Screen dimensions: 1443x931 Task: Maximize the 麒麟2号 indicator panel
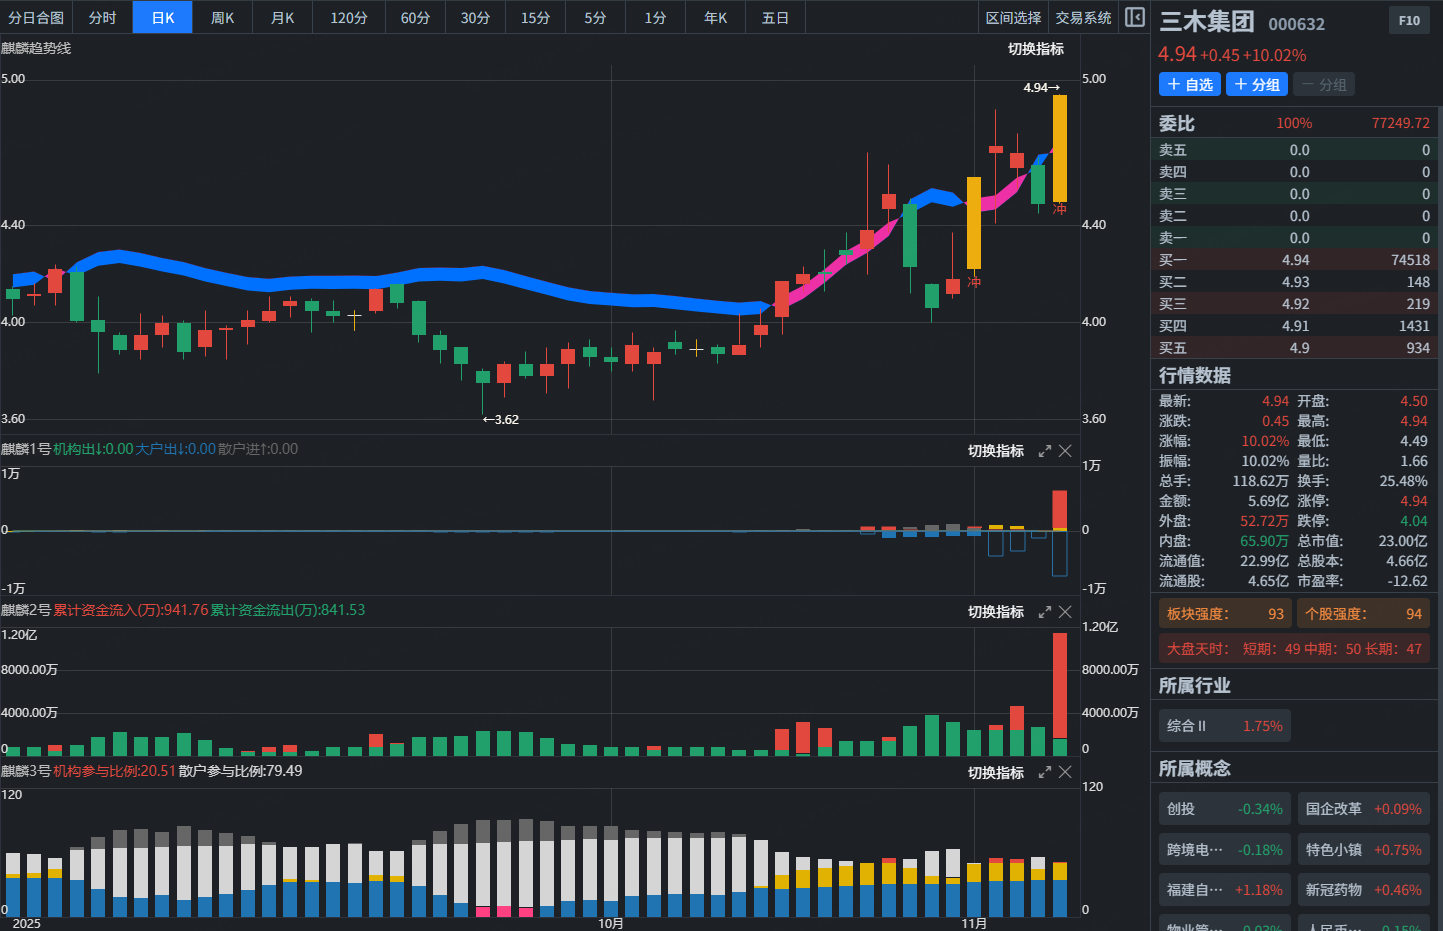pos(1044,612)
